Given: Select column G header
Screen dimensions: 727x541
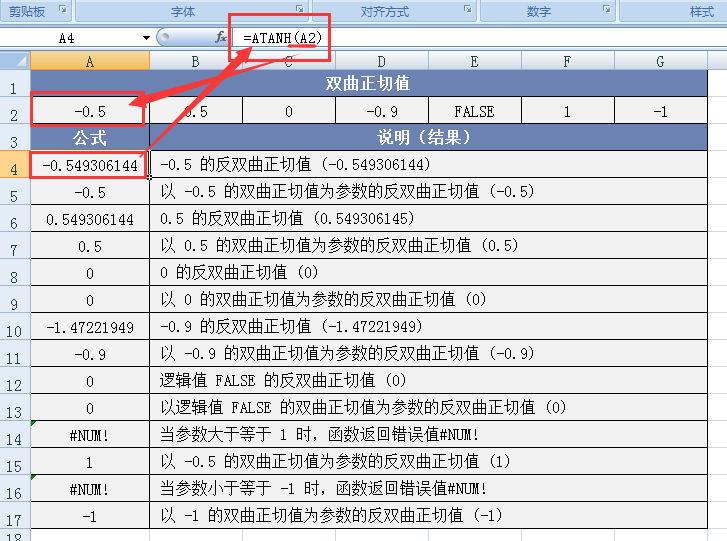Looking at the screenshot, I should 661,61.
